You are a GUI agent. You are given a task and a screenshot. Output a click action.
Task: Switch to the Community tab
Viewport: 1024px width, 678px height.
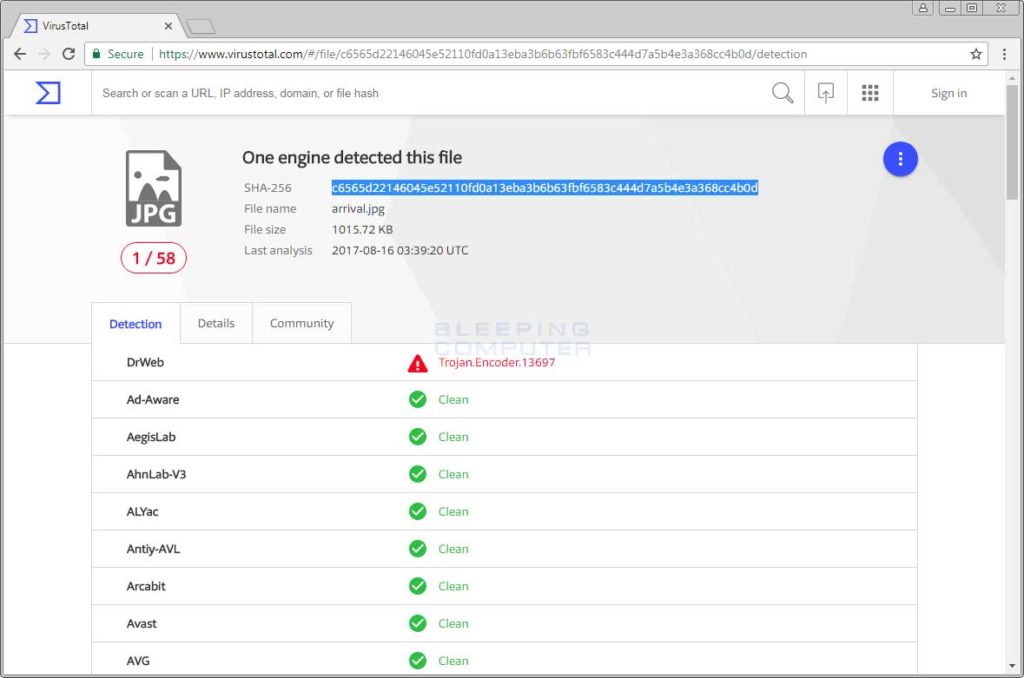302,323
